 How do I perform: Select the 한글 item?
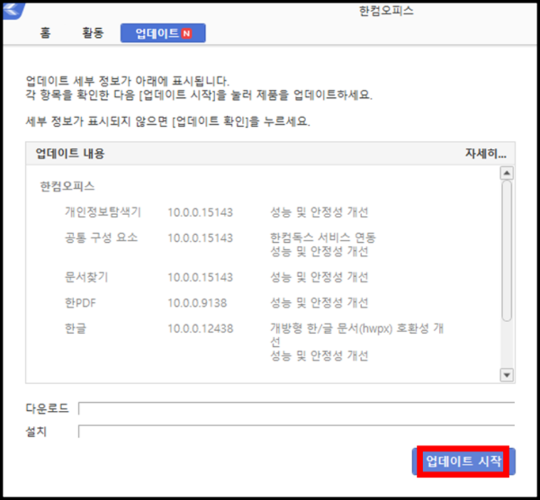pyautogui.click(x=75, y=329)
